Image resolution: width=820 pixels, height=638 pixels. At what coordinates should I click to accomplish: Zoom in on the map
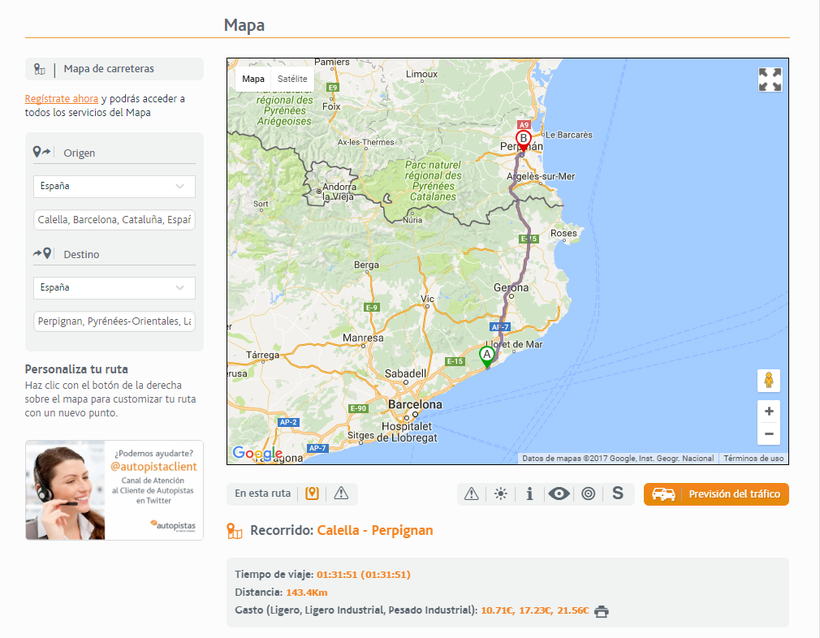click(768, 411)
